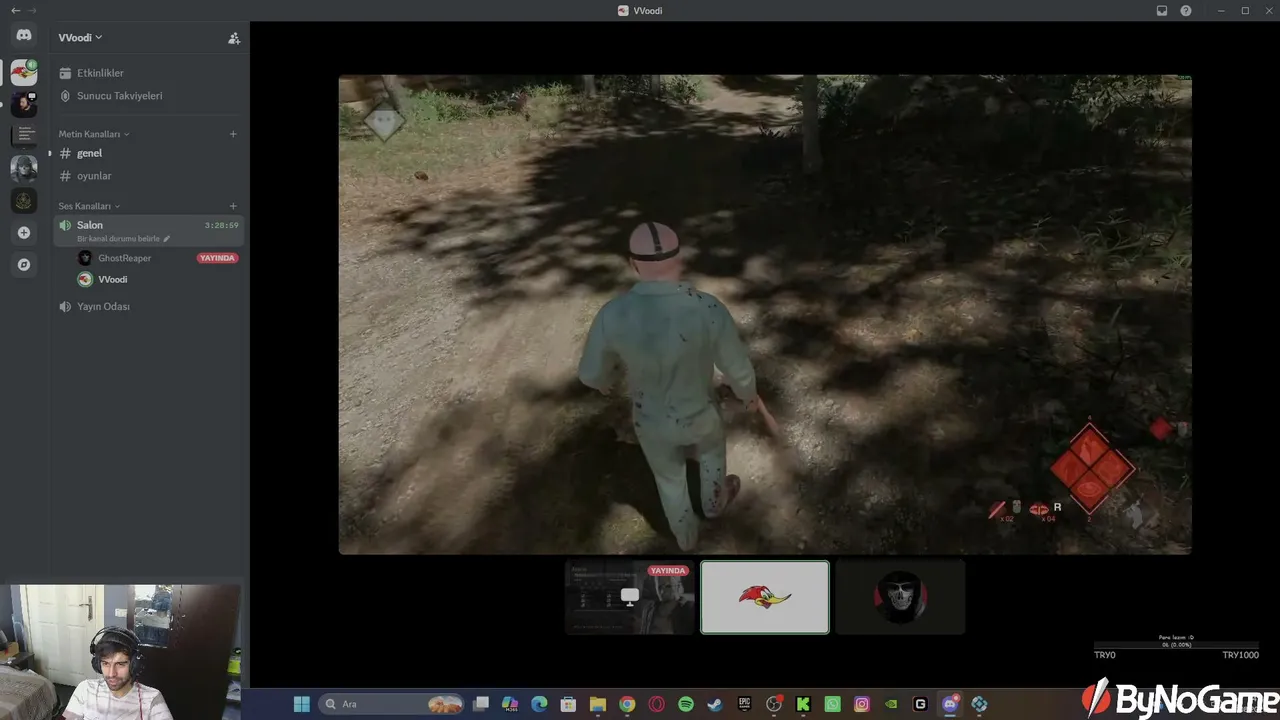Select the Woody Woodpecker server icon
Screen dimensions: 1280x720
pos(24,72)
